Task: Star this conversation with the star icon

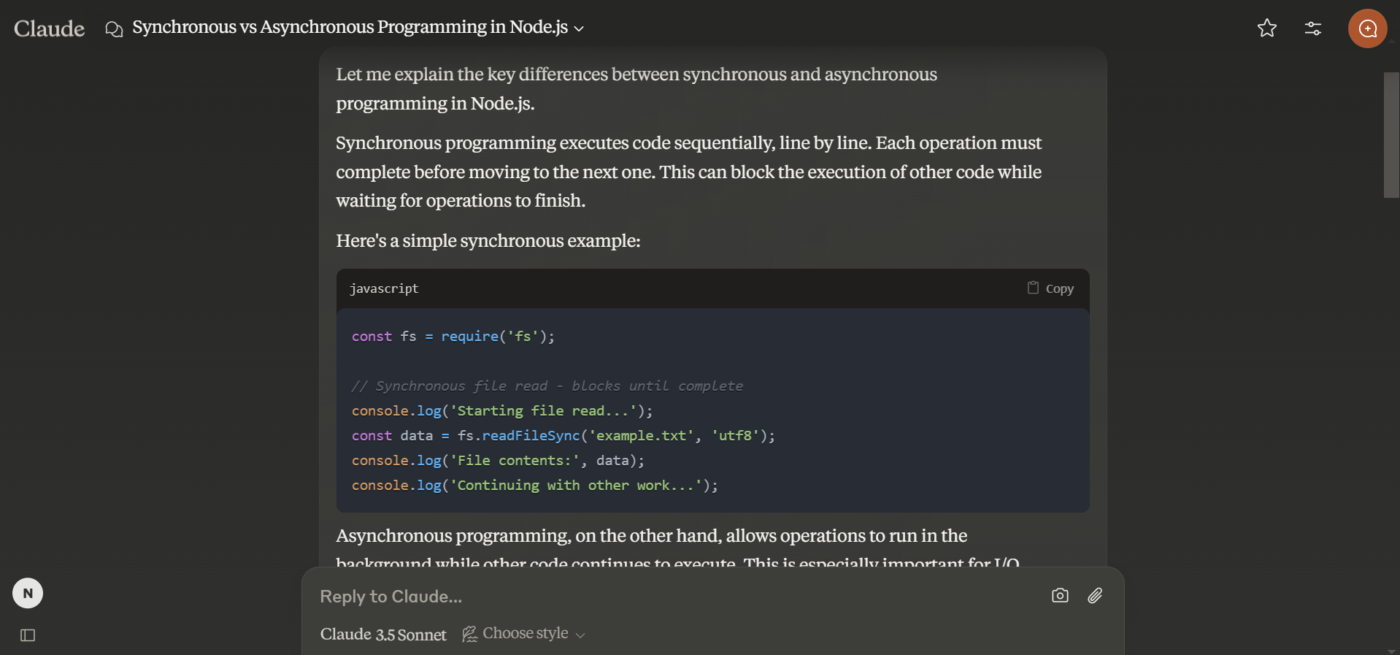Action: pyautogui.click(x=1267, y=28)
